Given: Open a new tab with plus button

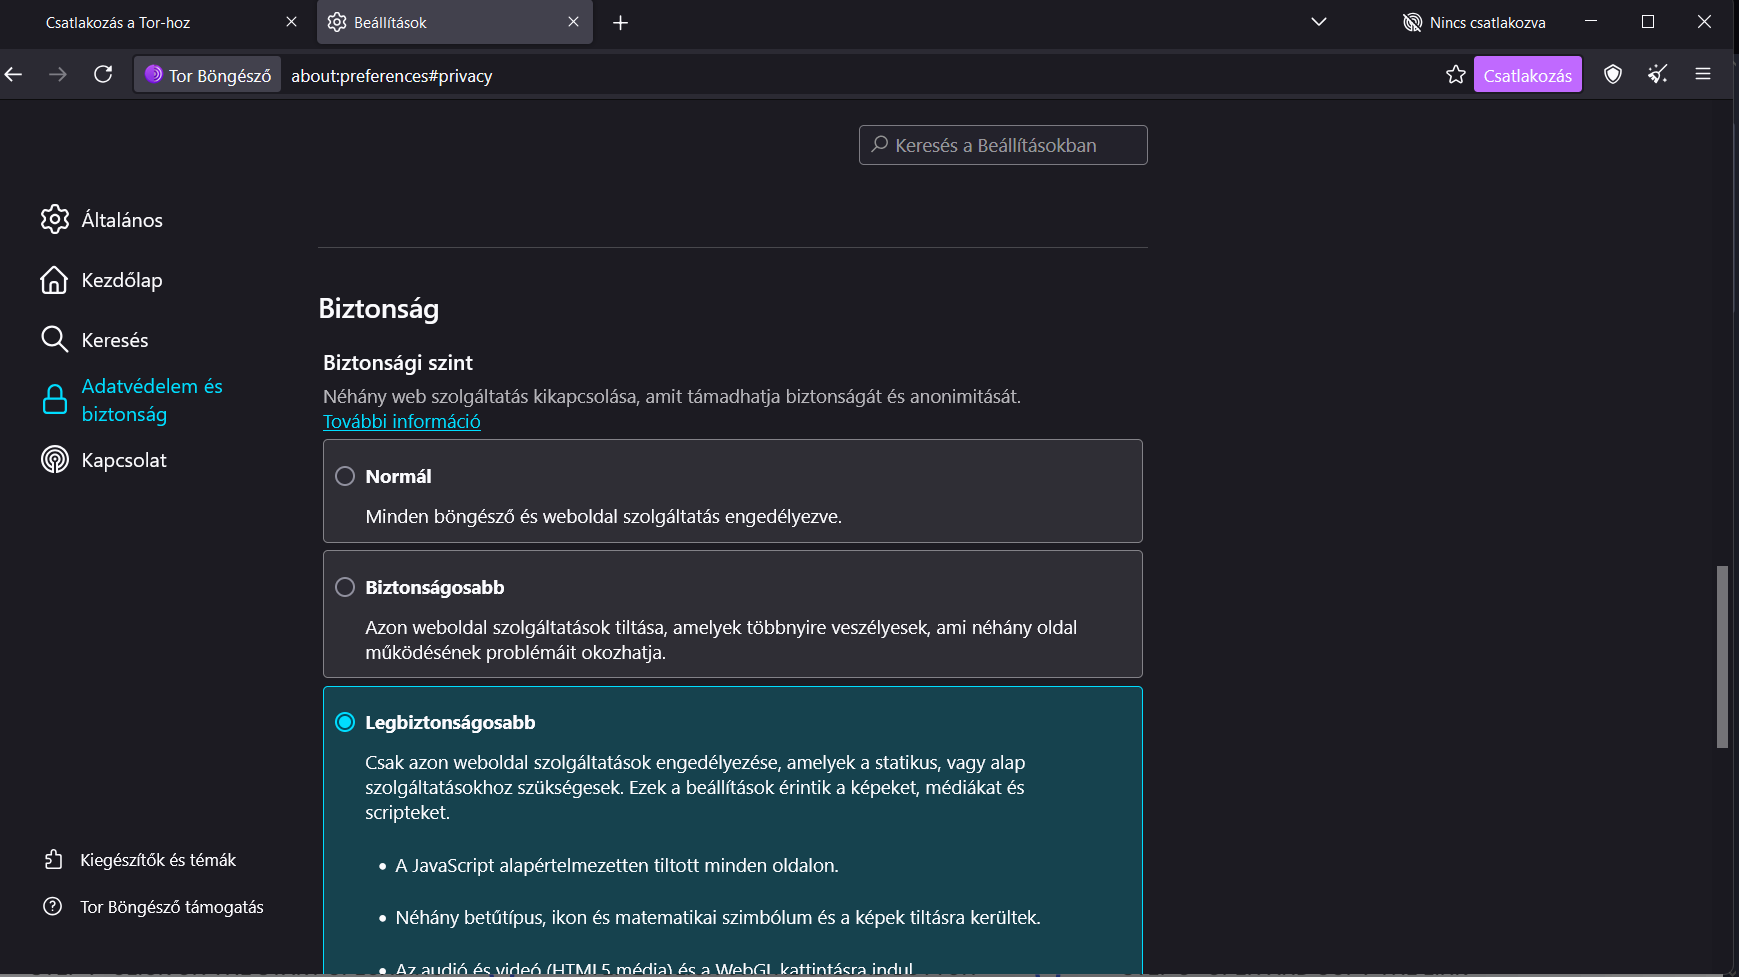Looking at the screenshot, I should [x=620, y=22].
